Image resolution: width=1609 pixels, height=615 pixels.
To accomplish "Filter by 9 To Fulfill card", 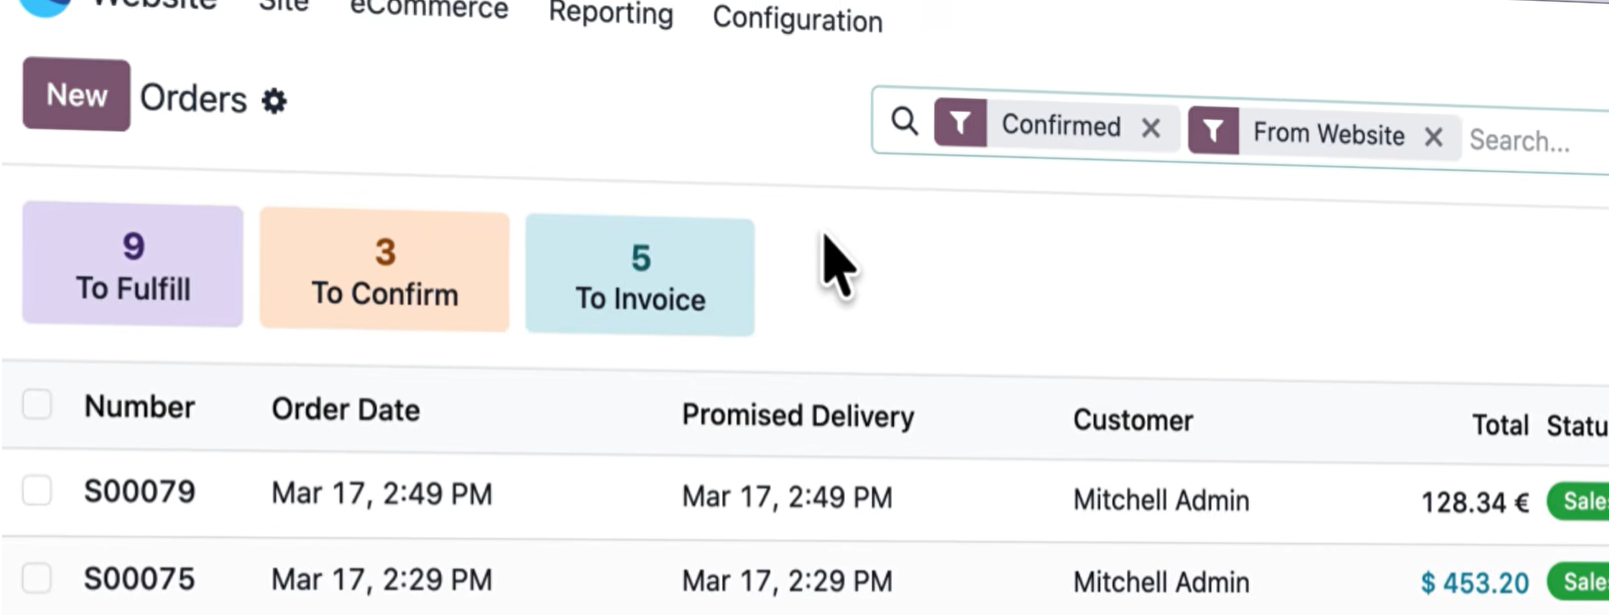I will (x=133, y=265).
